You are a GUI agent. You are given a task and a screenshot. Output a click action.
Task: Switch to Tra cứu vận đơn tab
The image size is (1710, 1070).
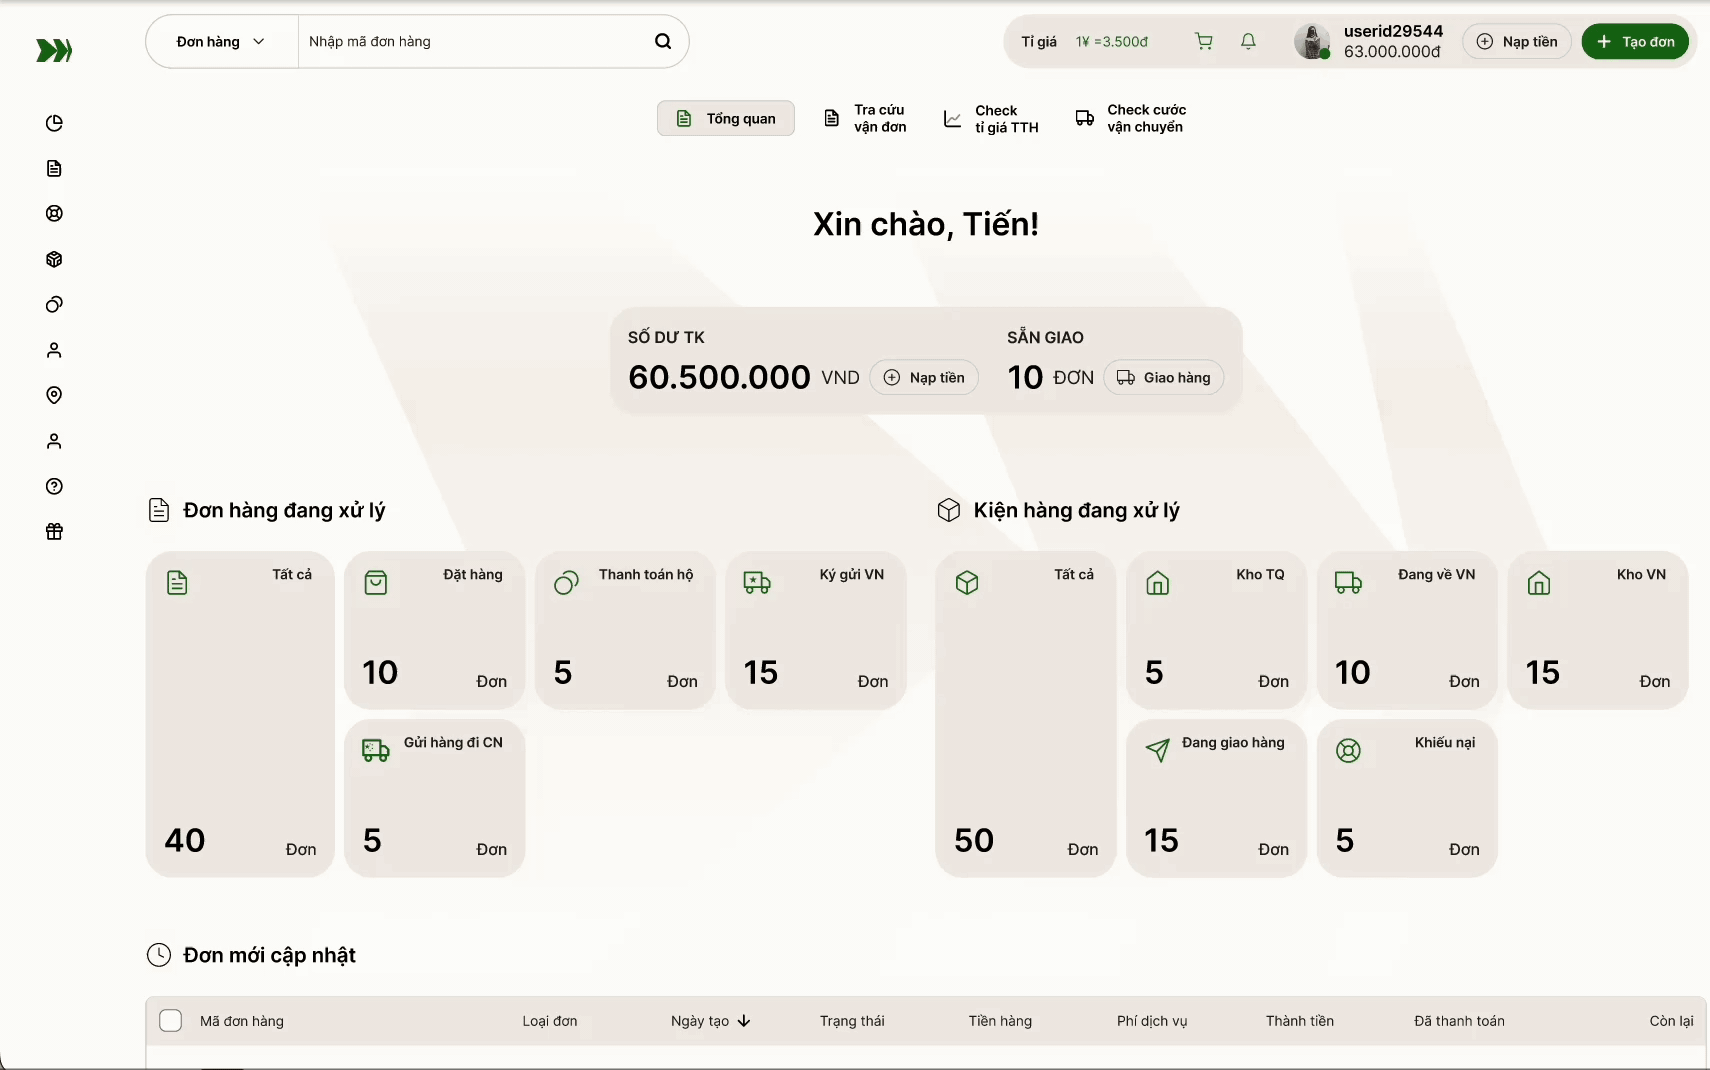(x=866, y=118)
